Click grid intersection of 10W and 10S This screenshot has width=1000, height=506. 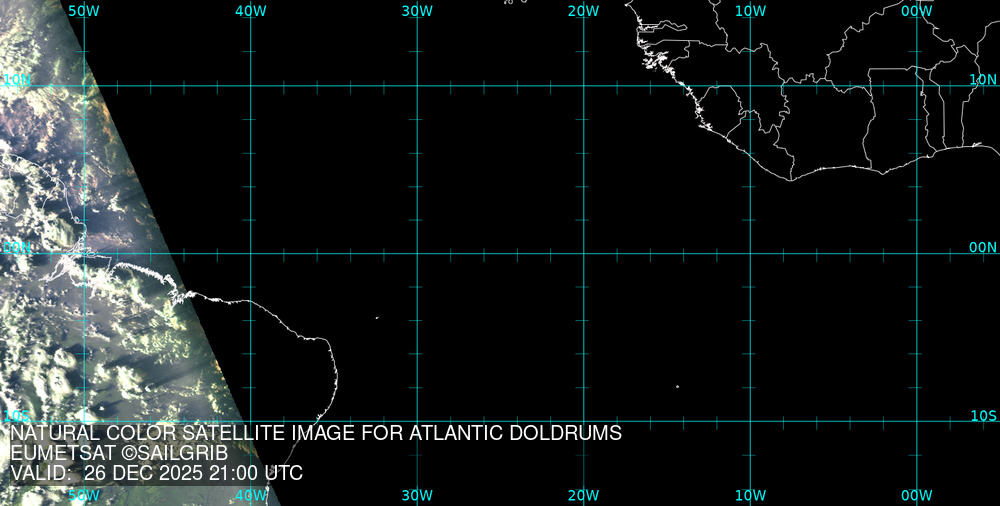coord(751,421)
